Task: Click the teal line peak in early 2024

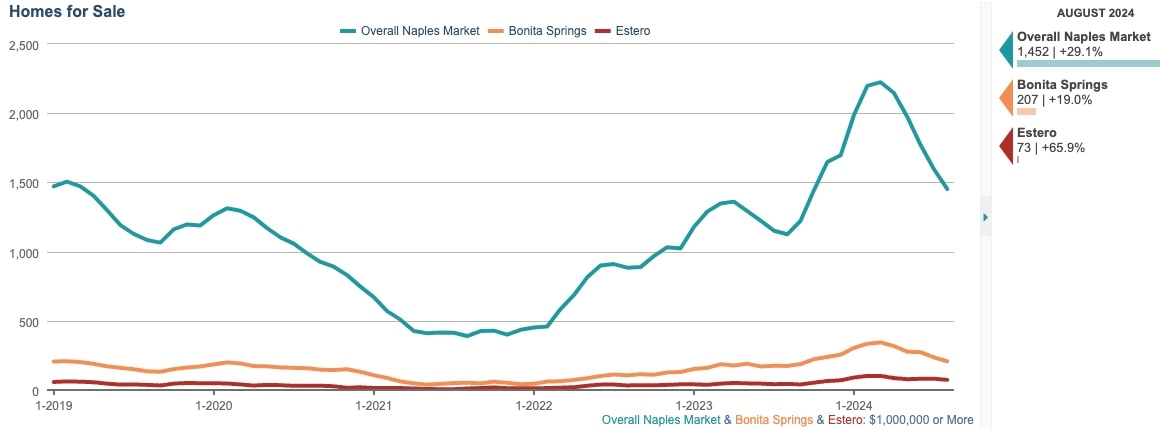Action: click(880, 82)
